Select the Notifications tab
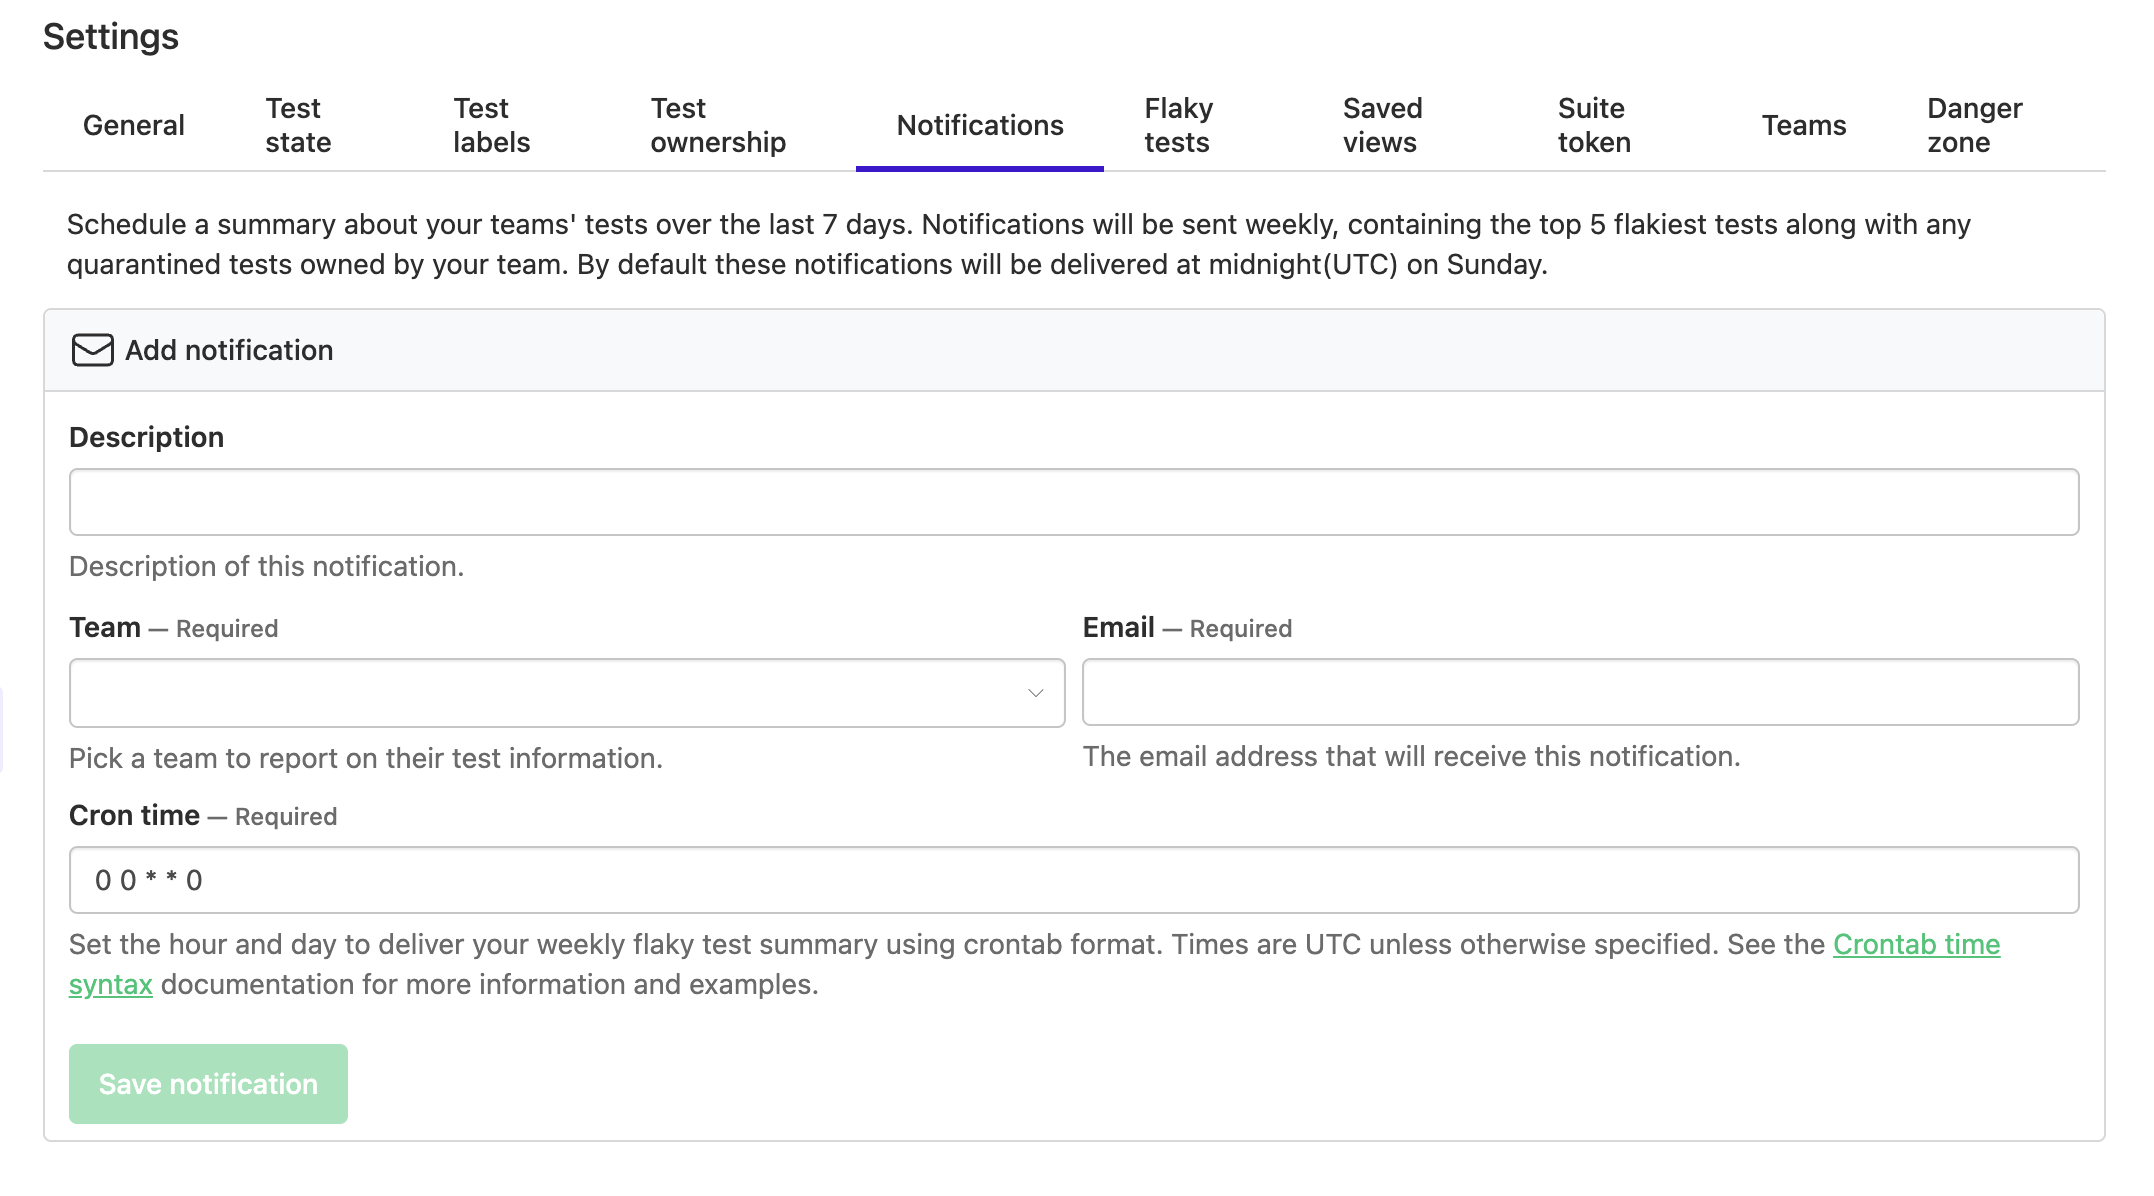 tap(979, 126)
